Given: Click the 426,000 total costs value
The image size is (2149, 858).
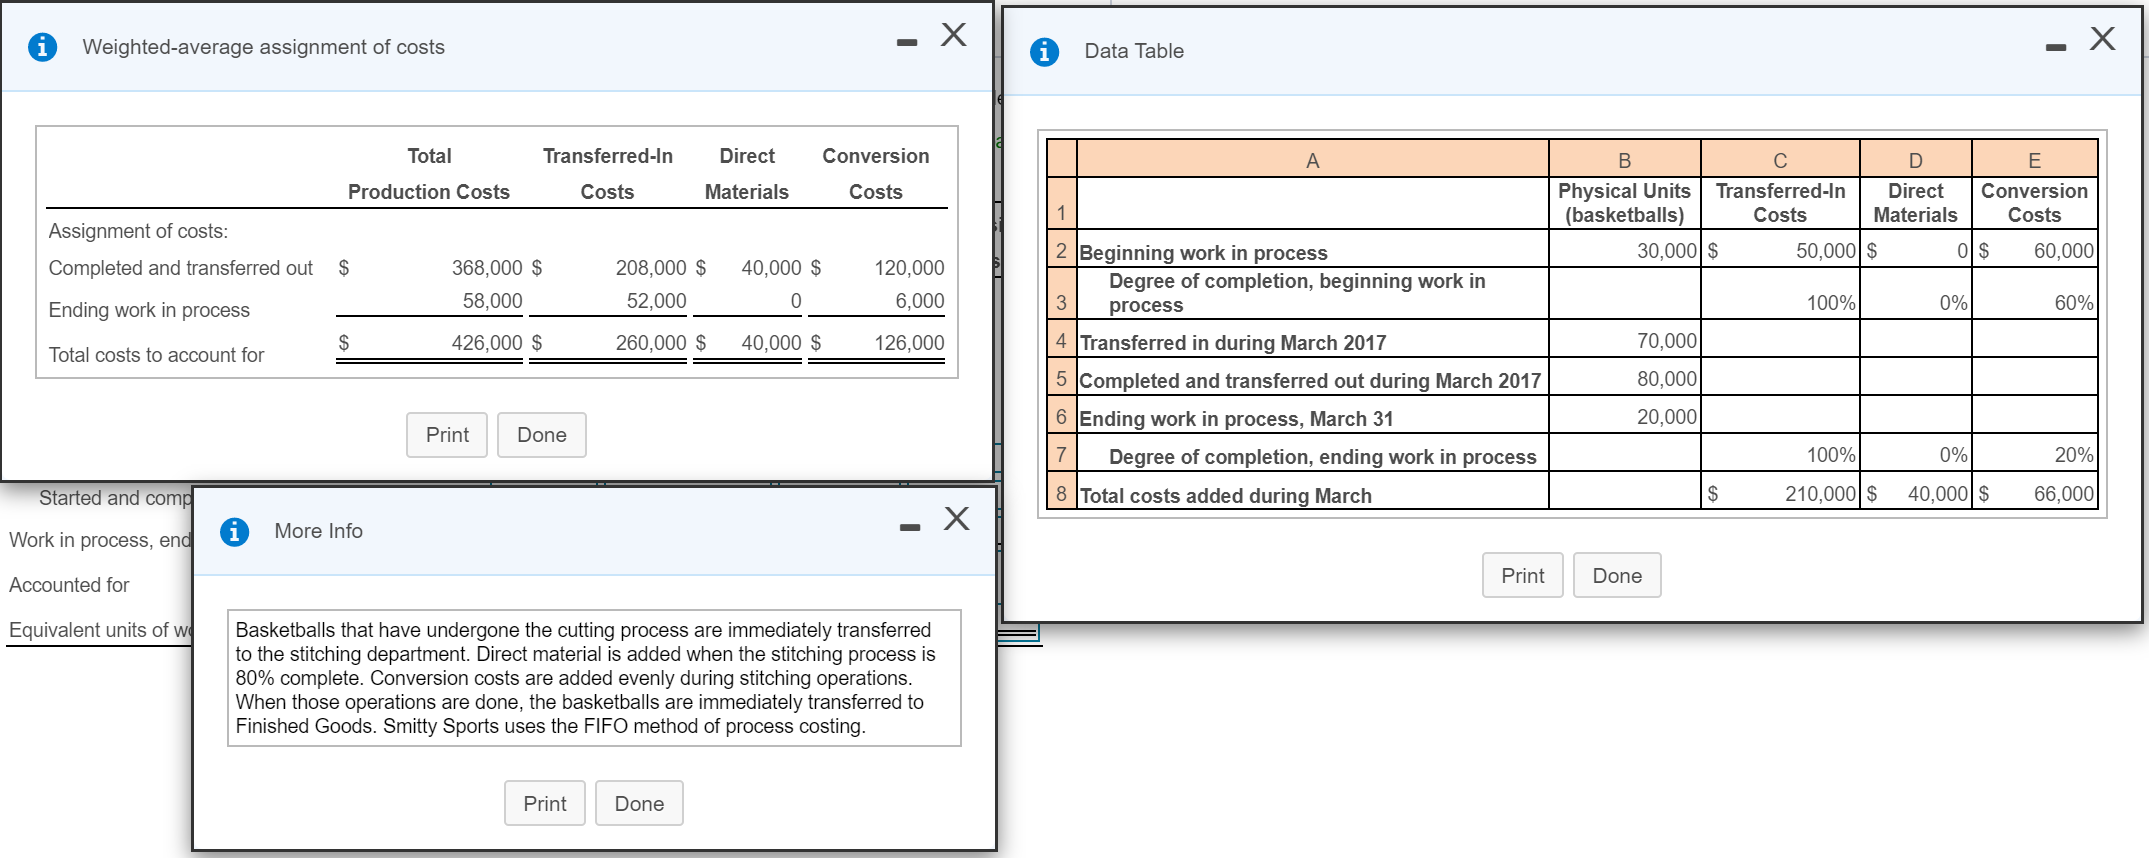Looking at the screenshot, I should pyautogui.click(x=487, y=343).
